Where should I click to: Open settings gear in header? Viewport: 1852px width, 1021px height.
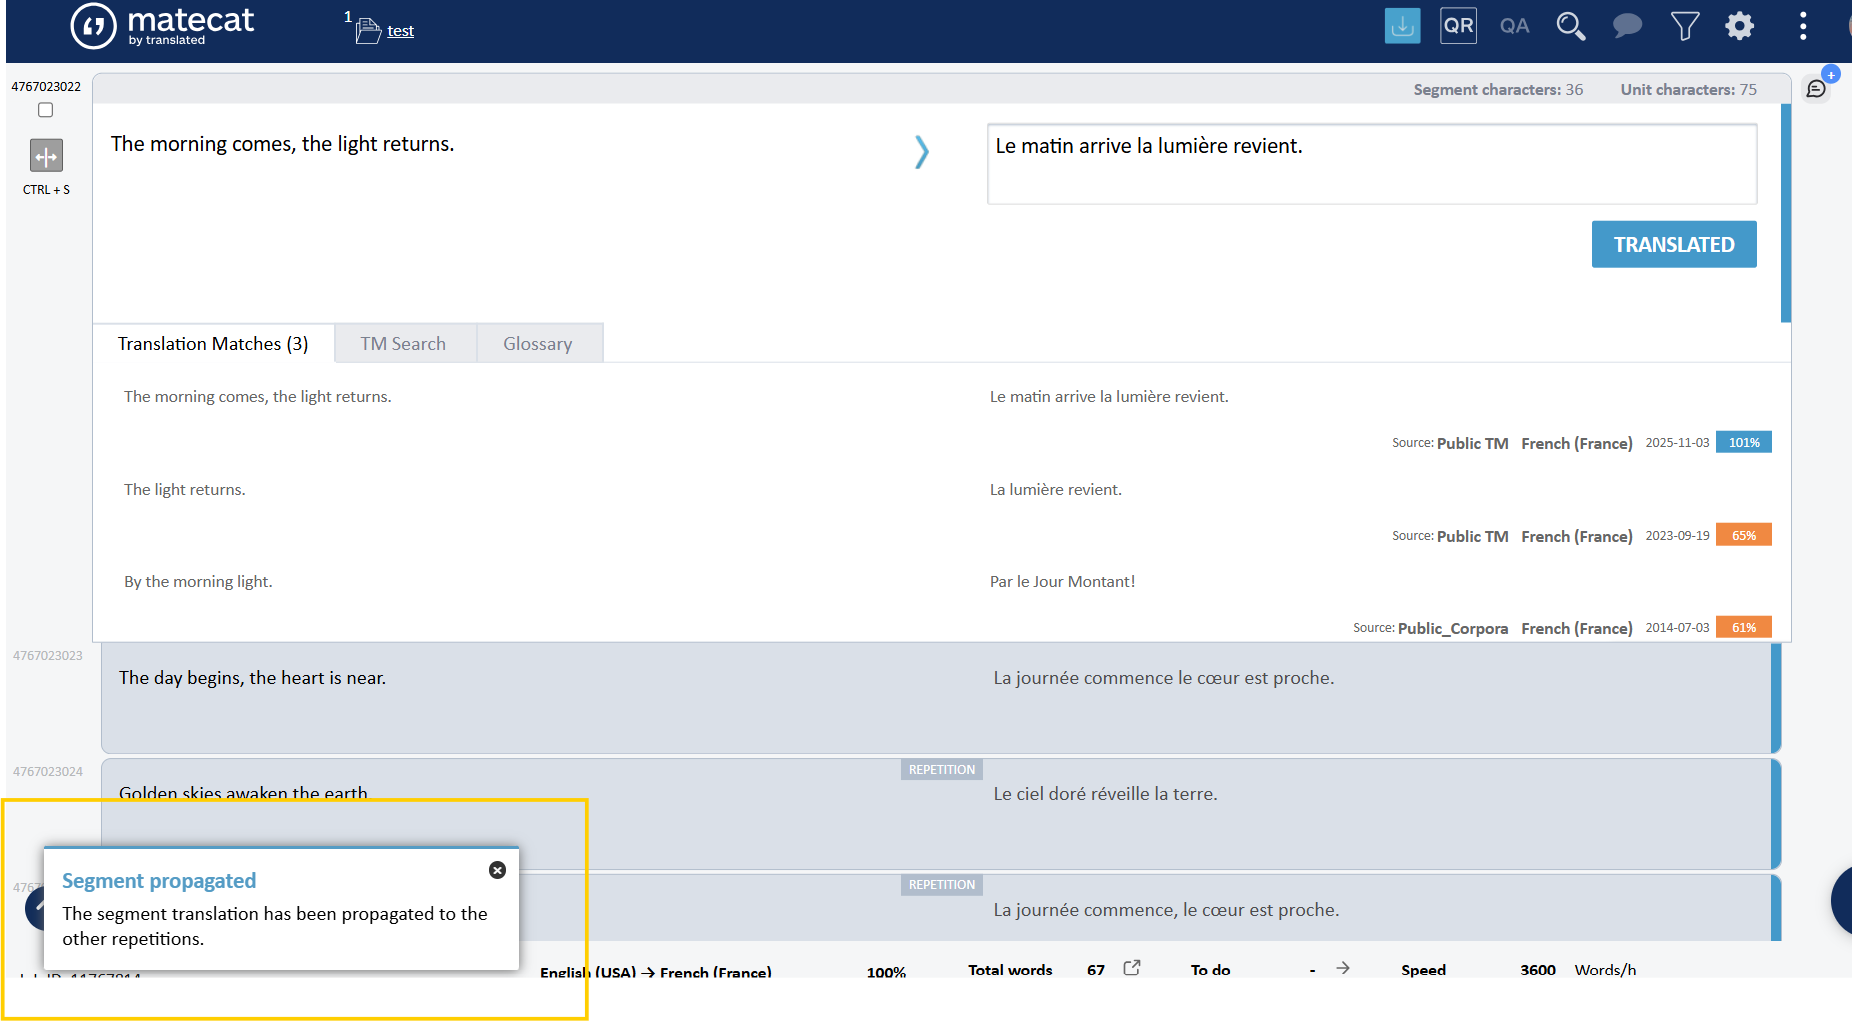coord(1740,26)
